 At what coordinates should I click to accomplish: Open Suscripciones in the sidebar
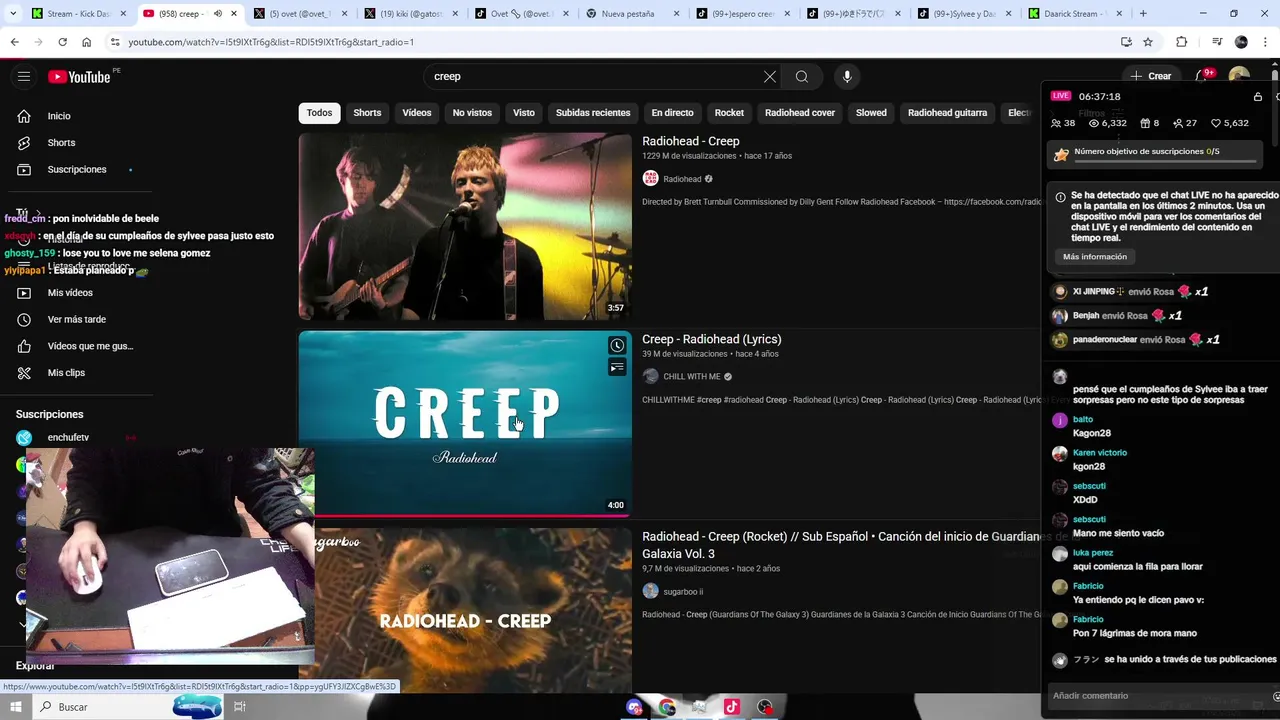click(x=76, y=169)
